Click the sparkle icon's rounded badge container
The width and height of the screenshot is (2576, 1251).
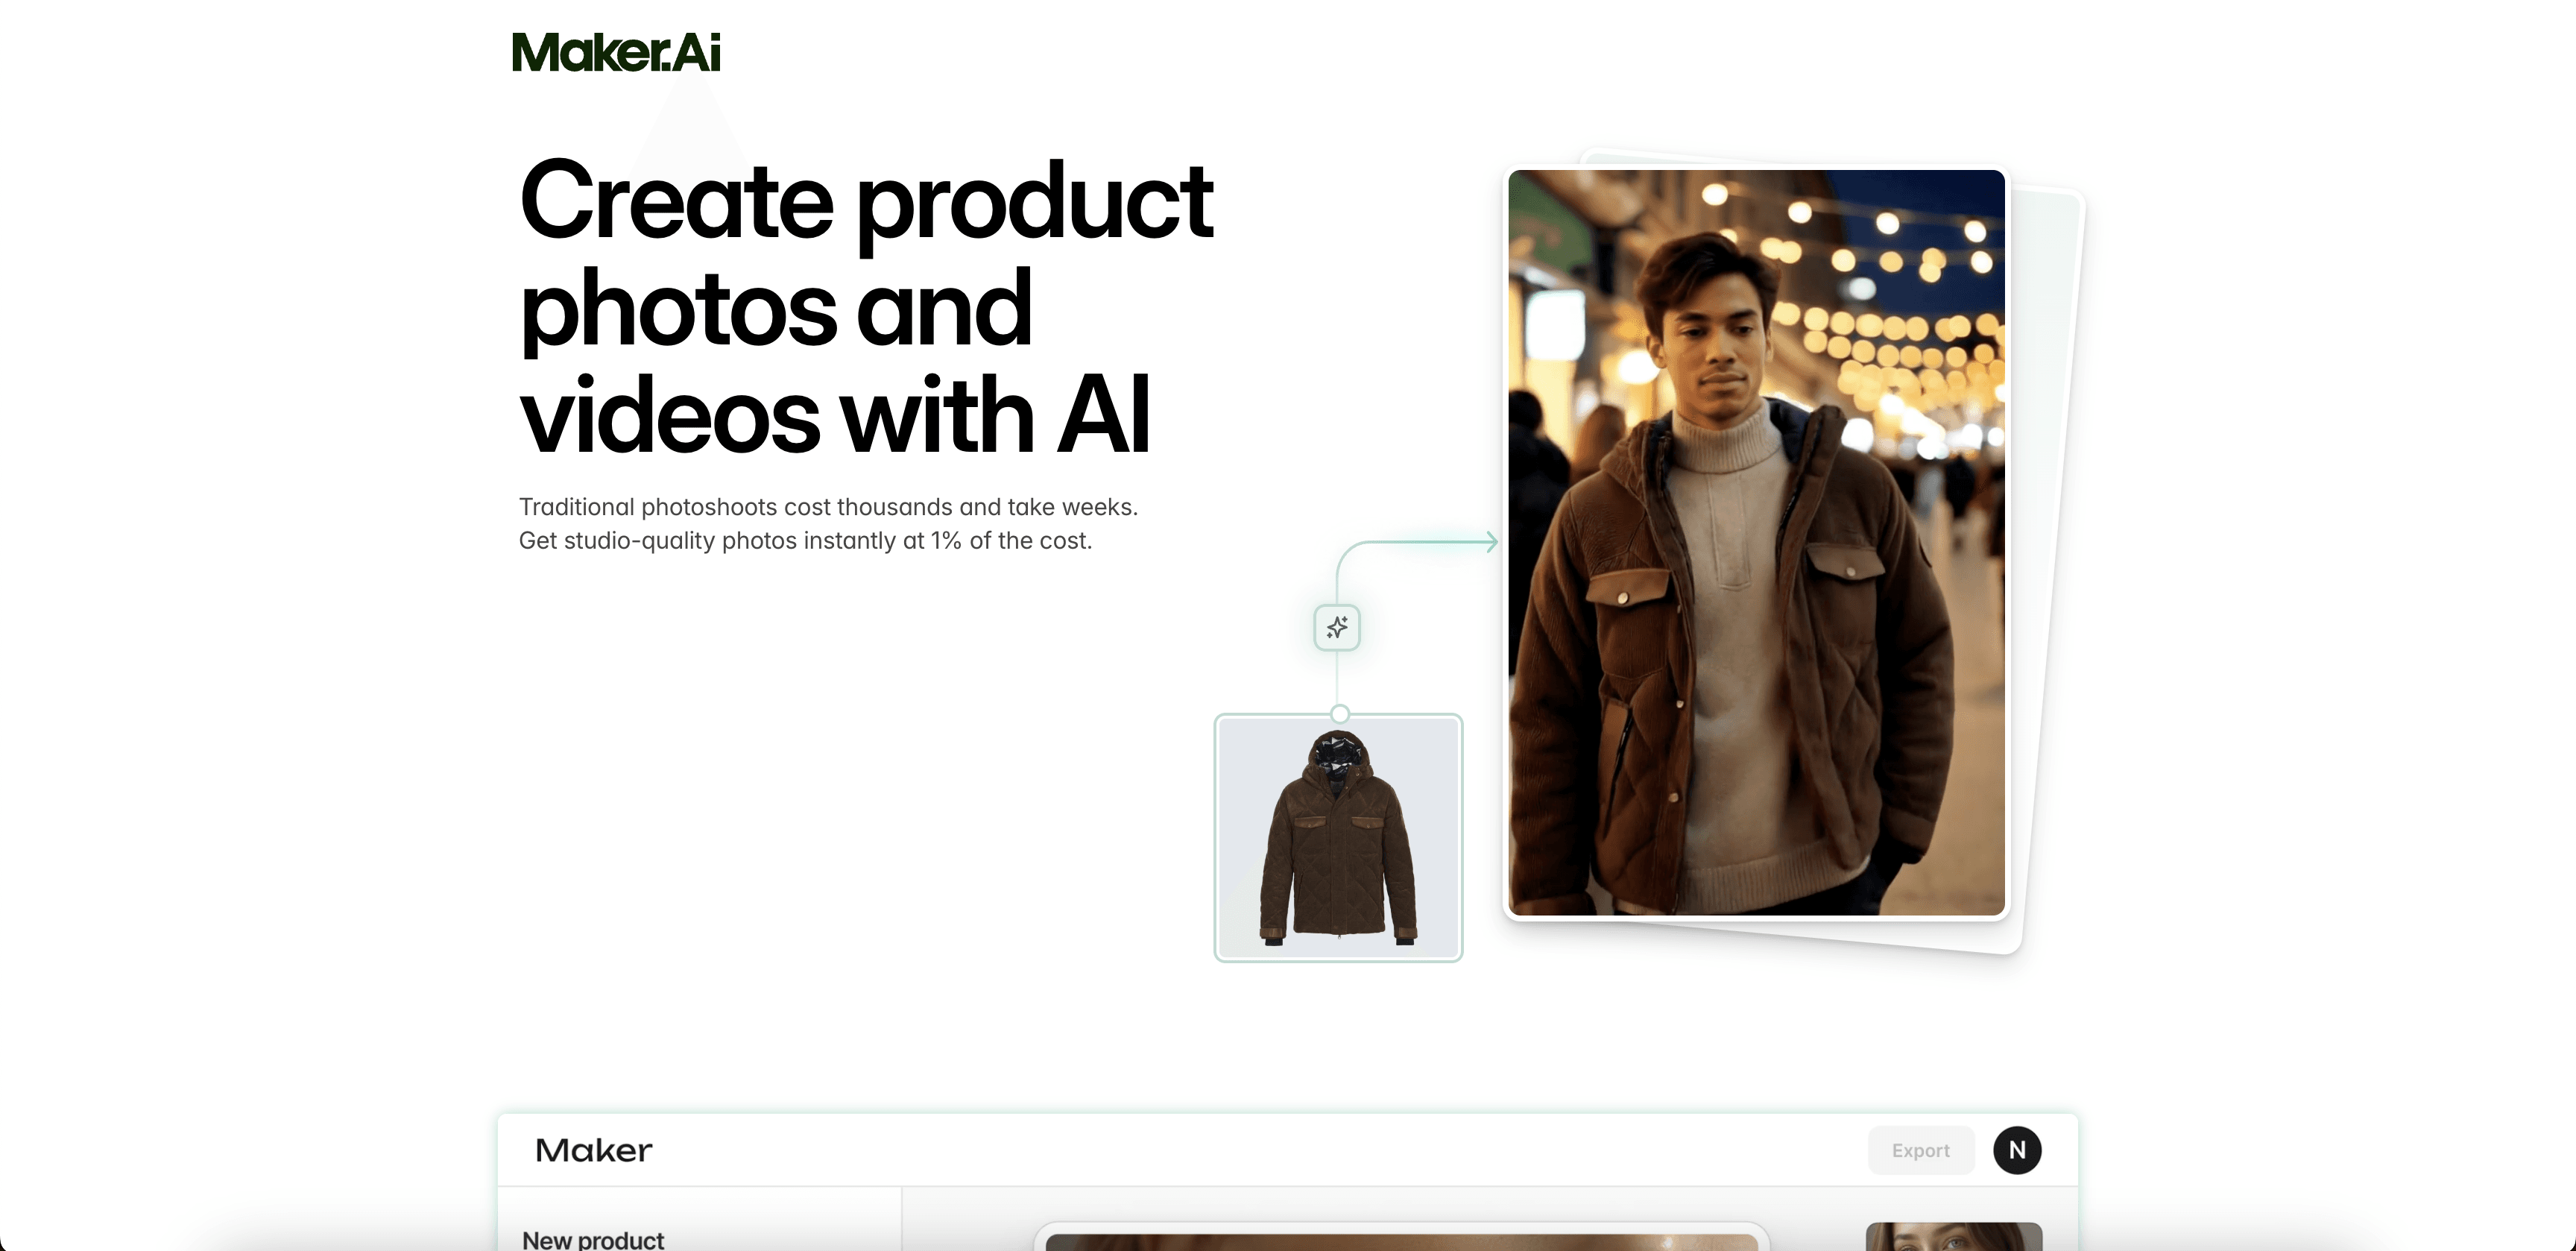[x=1337, y=628]
